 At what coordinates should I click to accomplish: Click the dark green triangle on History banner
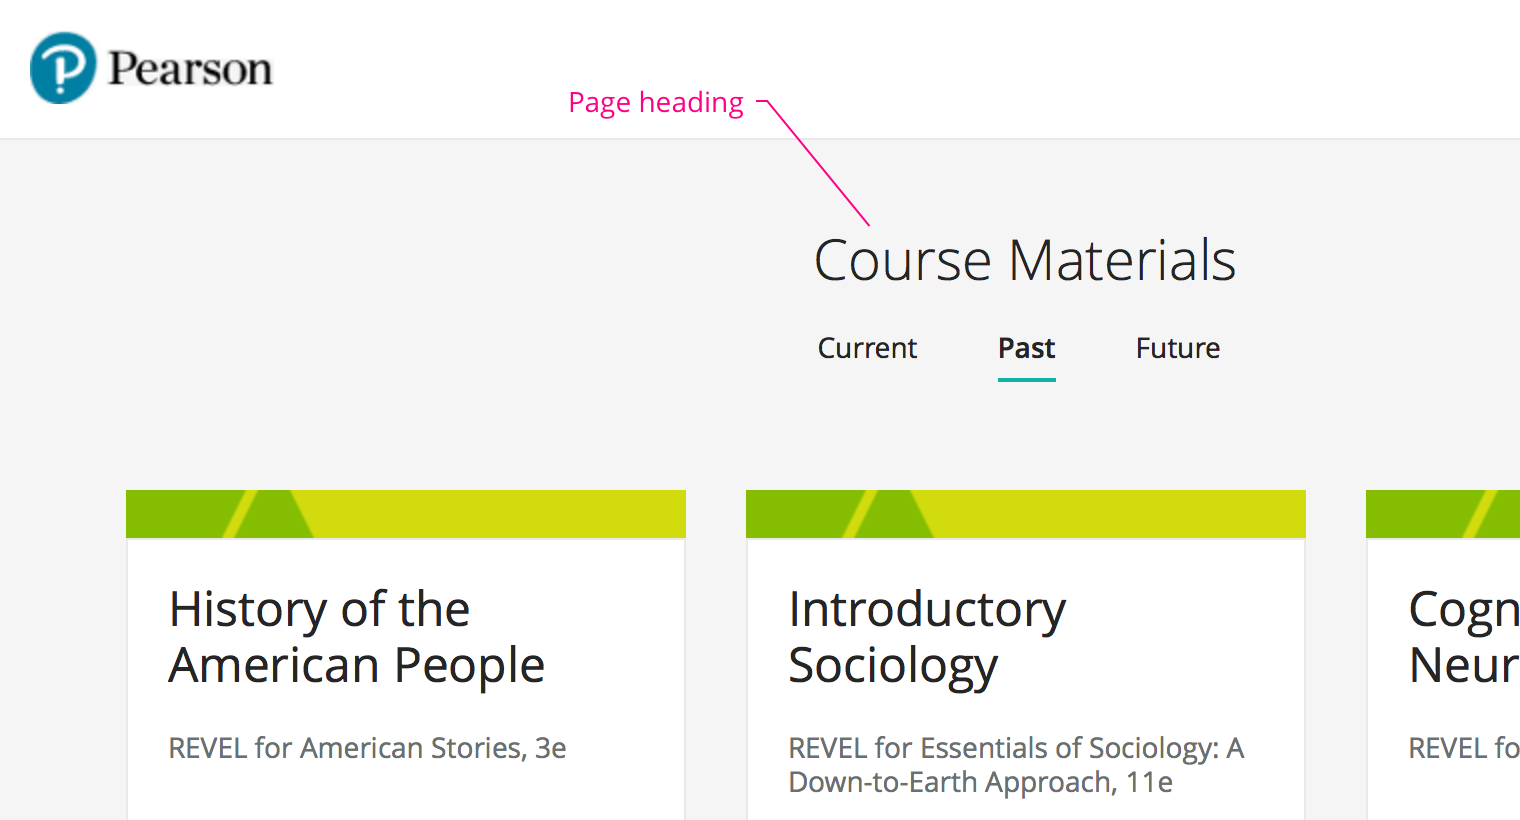tap(277, 518)
